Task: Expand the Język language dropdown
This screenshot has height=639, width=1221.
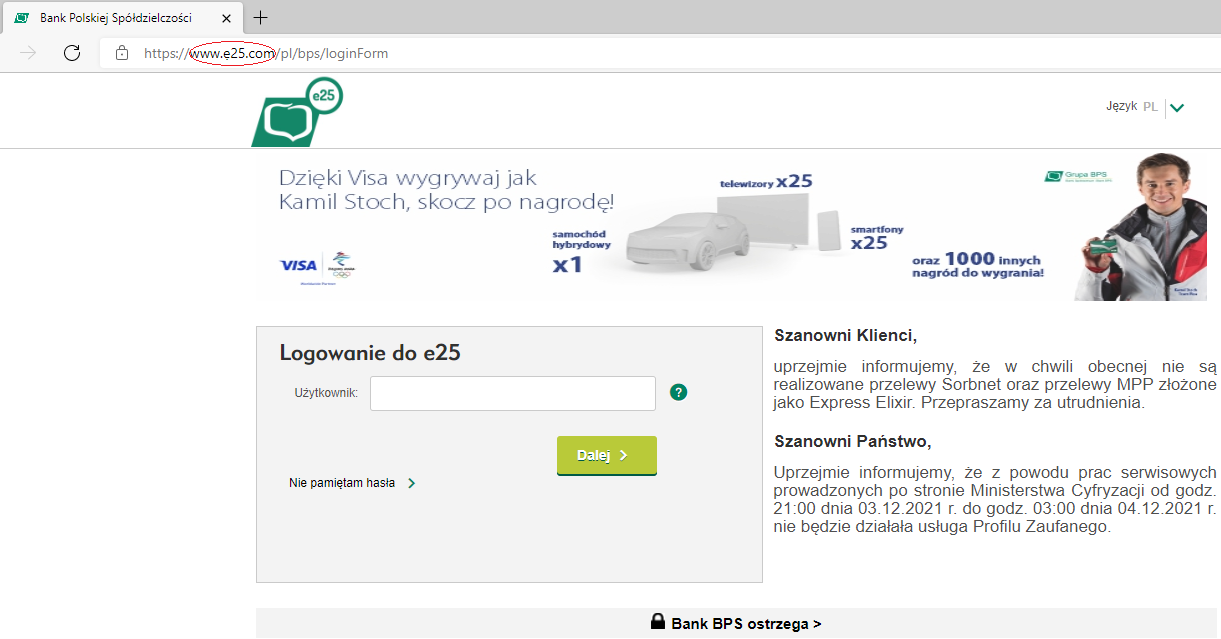Action: [x=1177, y=107]
